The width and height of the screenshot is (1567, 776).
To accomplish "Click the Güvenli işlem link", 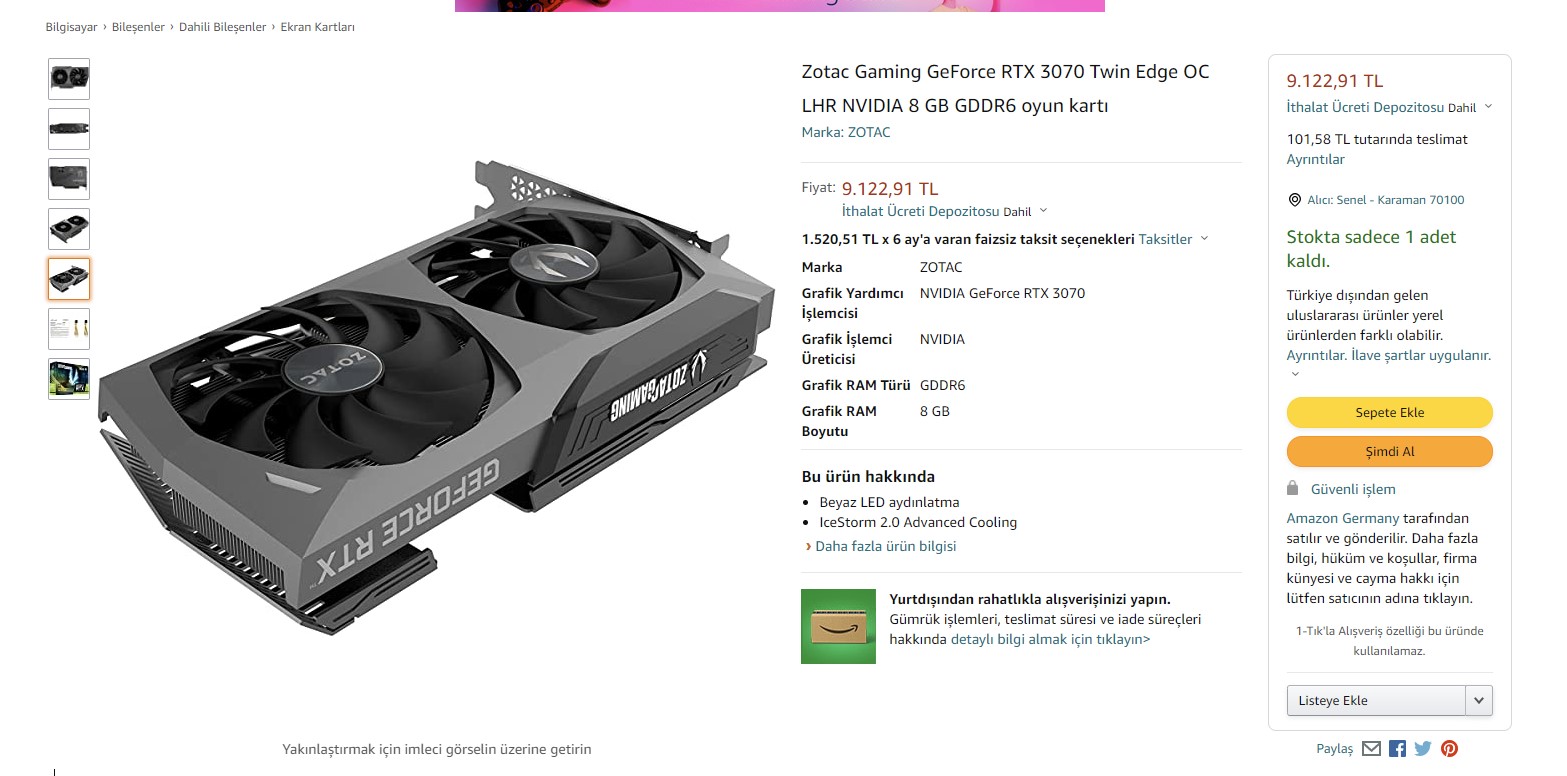I will (x=1353, y=489).
